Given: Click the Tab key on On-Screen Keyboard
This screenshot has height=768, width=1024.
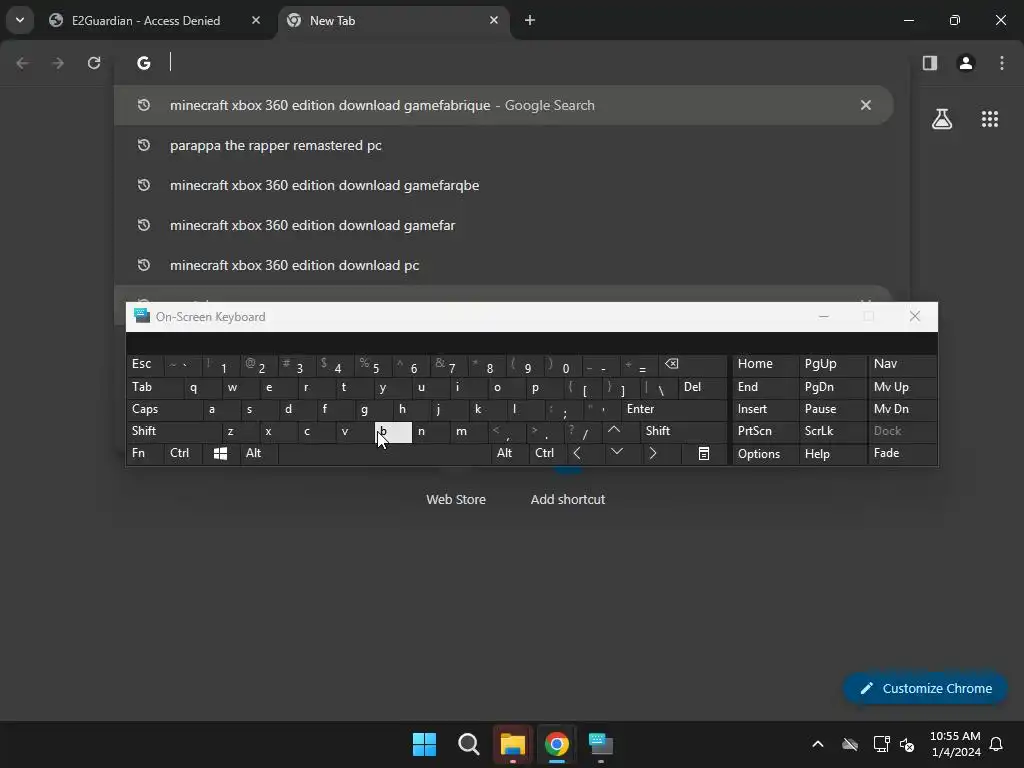Looking at the screenshot, I should (154, 387).
